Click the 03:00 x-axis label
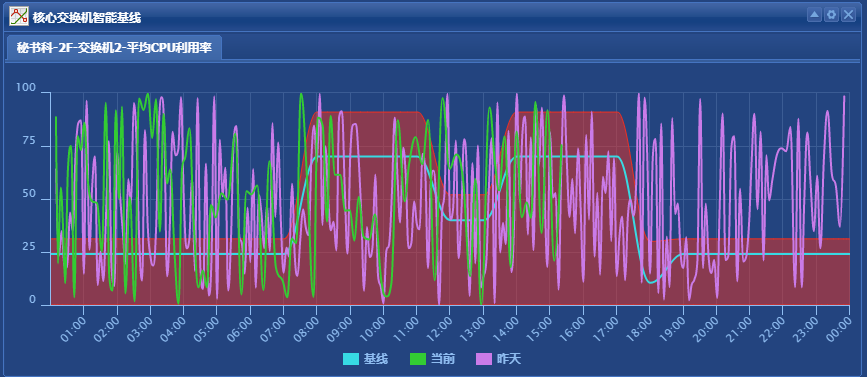The width and height of the screenshot is (867, 377). pyautogui.click(x=139, y=328)
